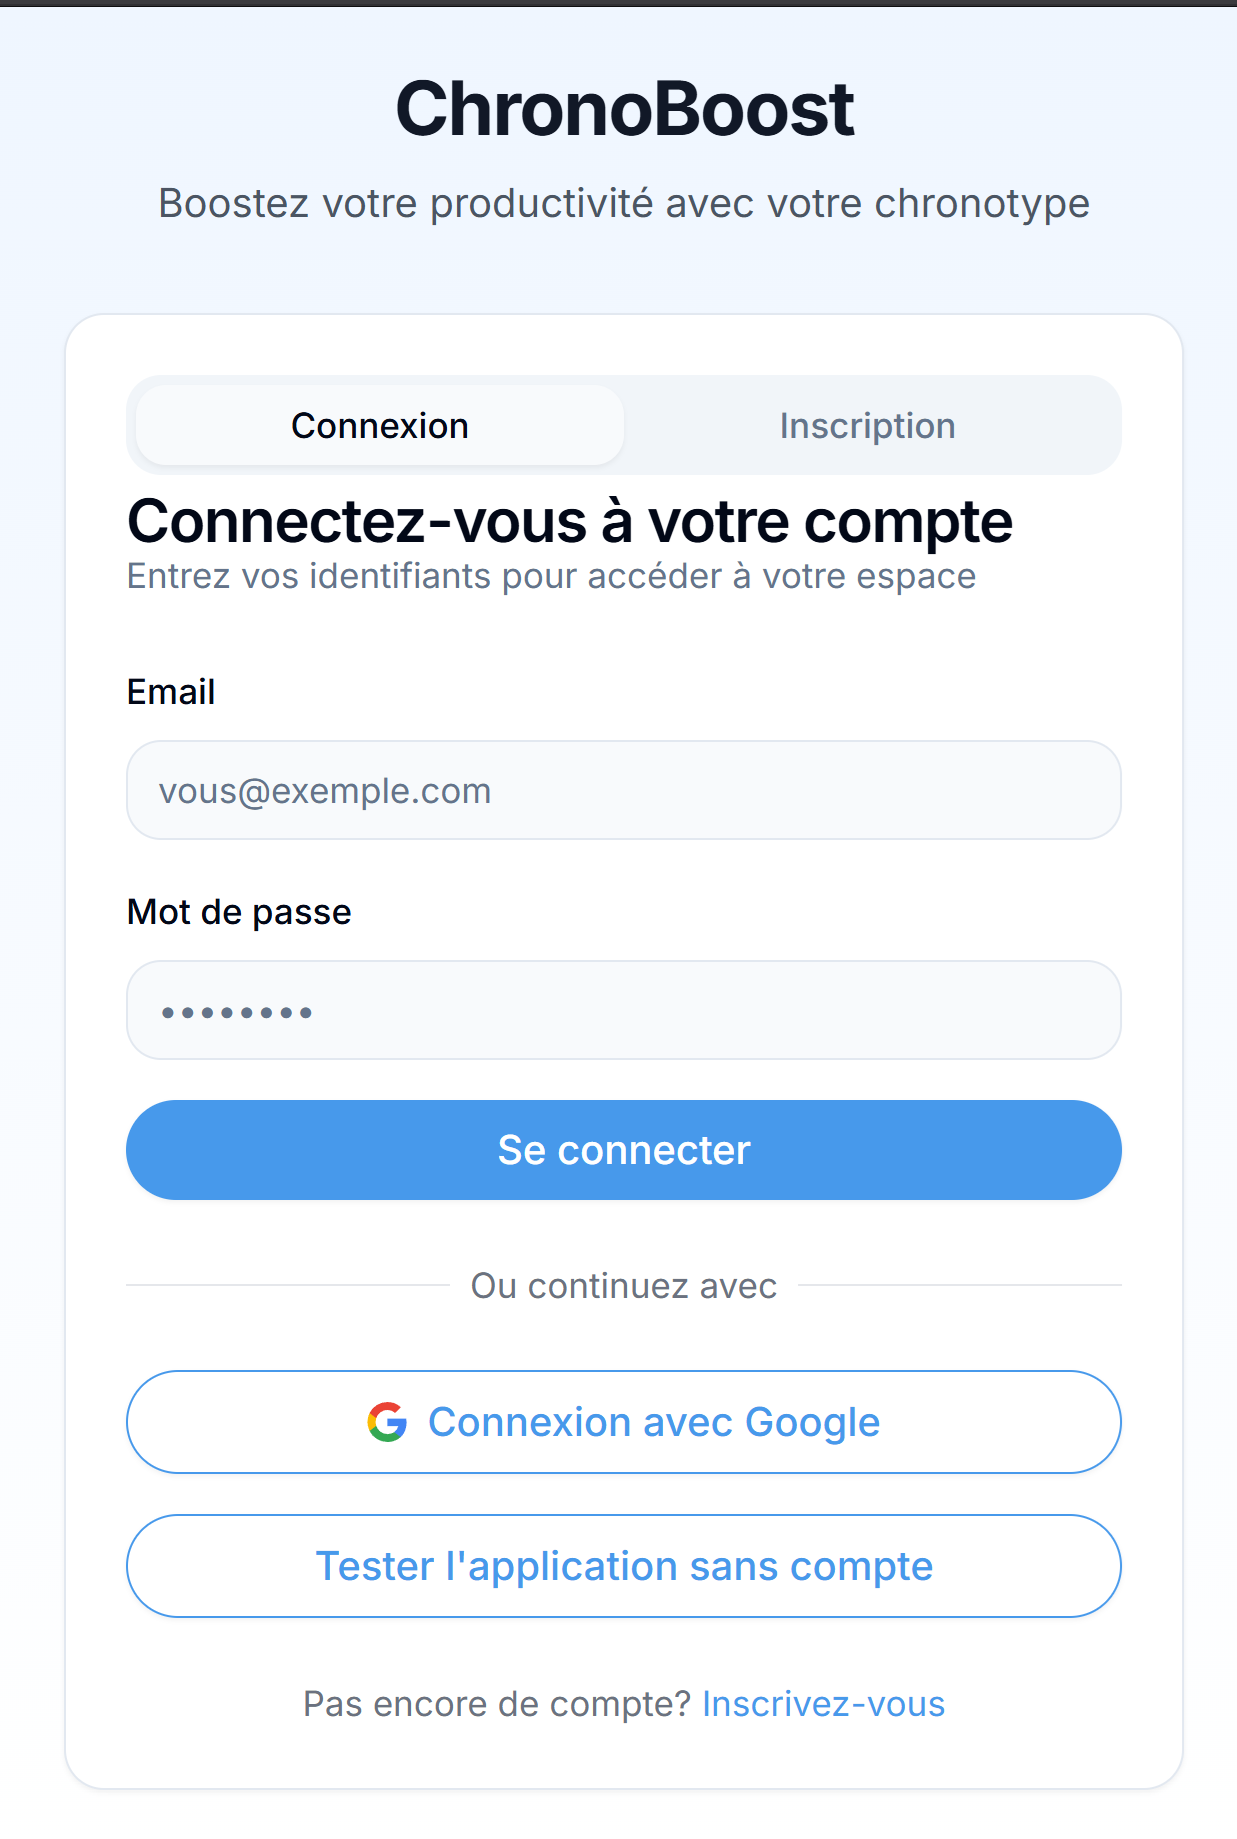
Task: Click the masked password dots placeholder
Action: click(237, 1013)
